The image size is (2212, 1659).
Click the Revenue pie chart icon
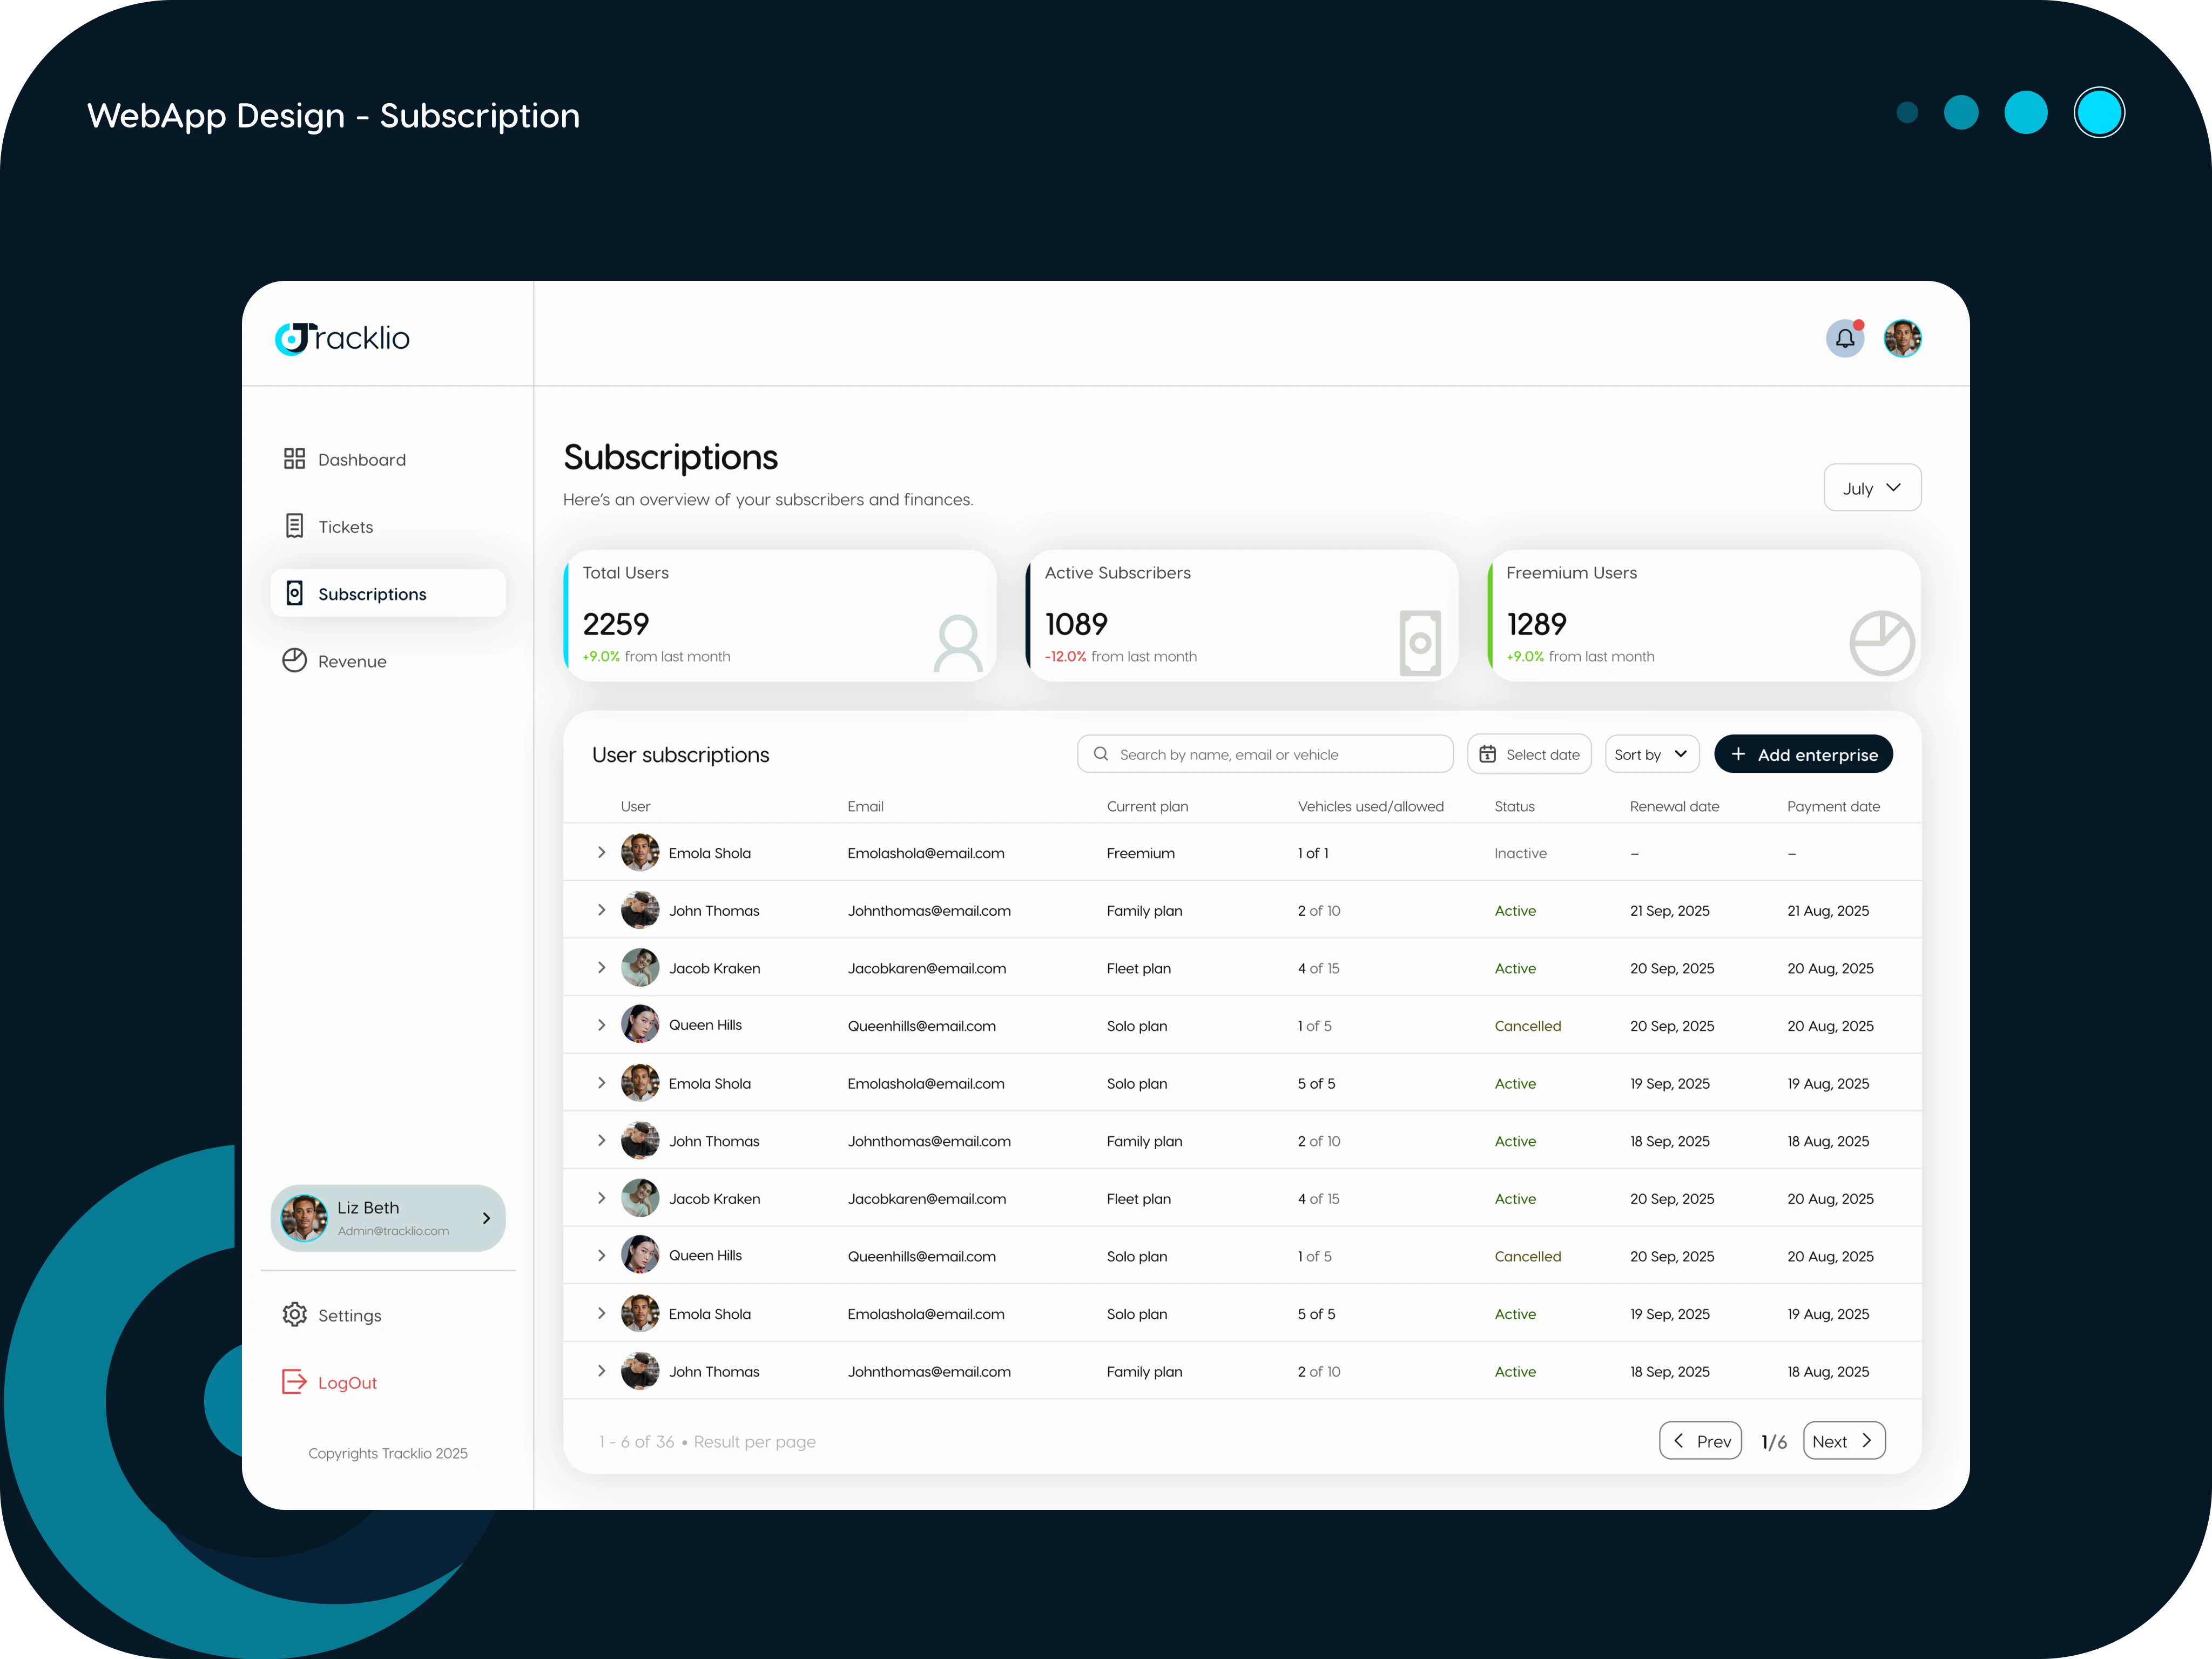click(x=294, y=660)
